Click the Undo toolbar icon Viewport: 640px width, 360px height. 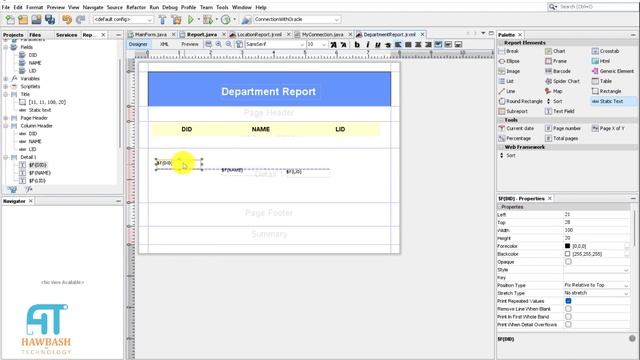click(67, 19)
